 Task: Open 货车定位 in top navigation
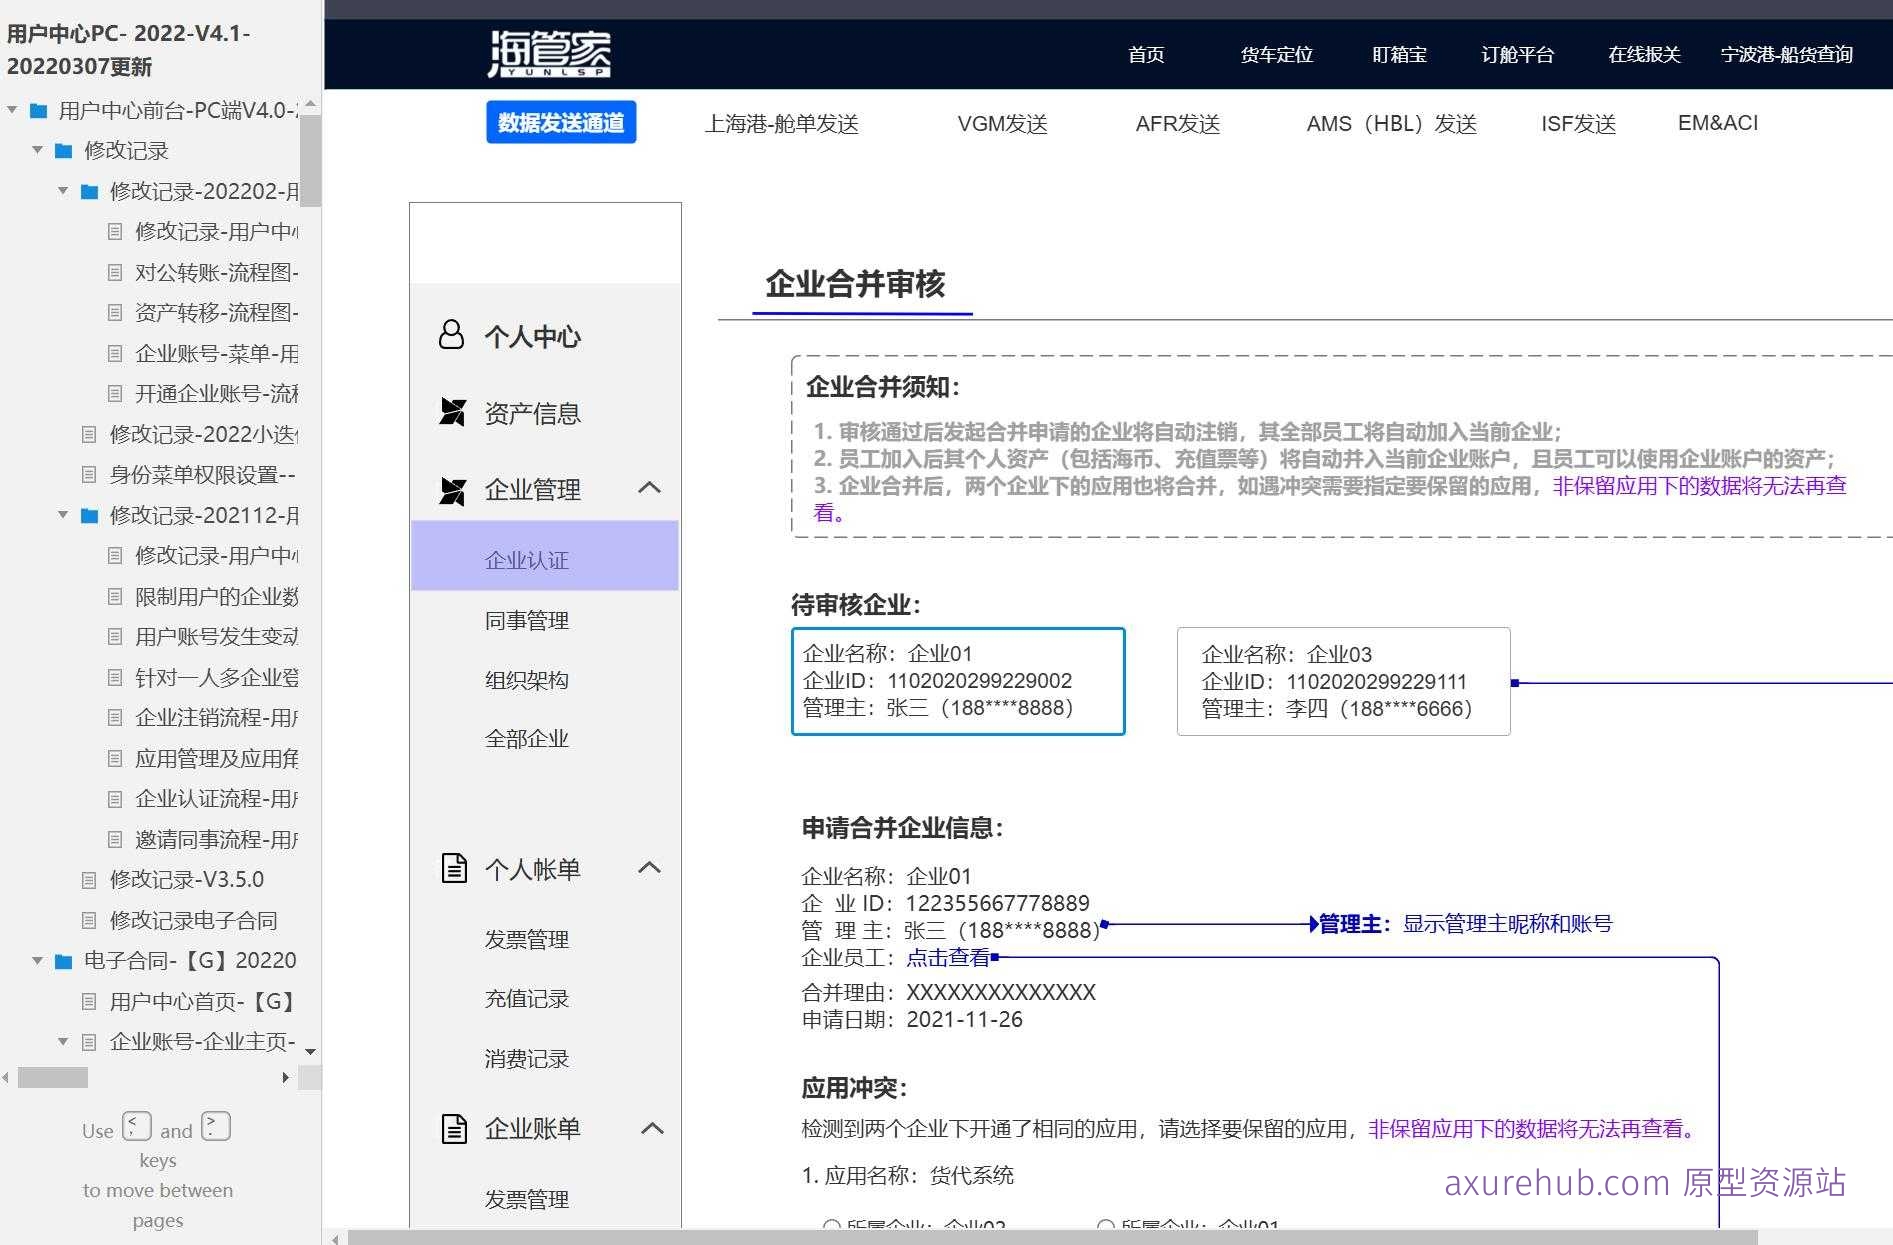1276,54
